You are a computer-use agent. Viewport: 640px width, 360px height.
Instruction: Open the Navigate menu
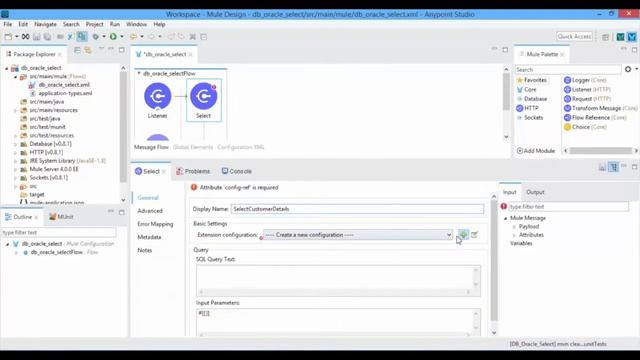click(45, 24)
